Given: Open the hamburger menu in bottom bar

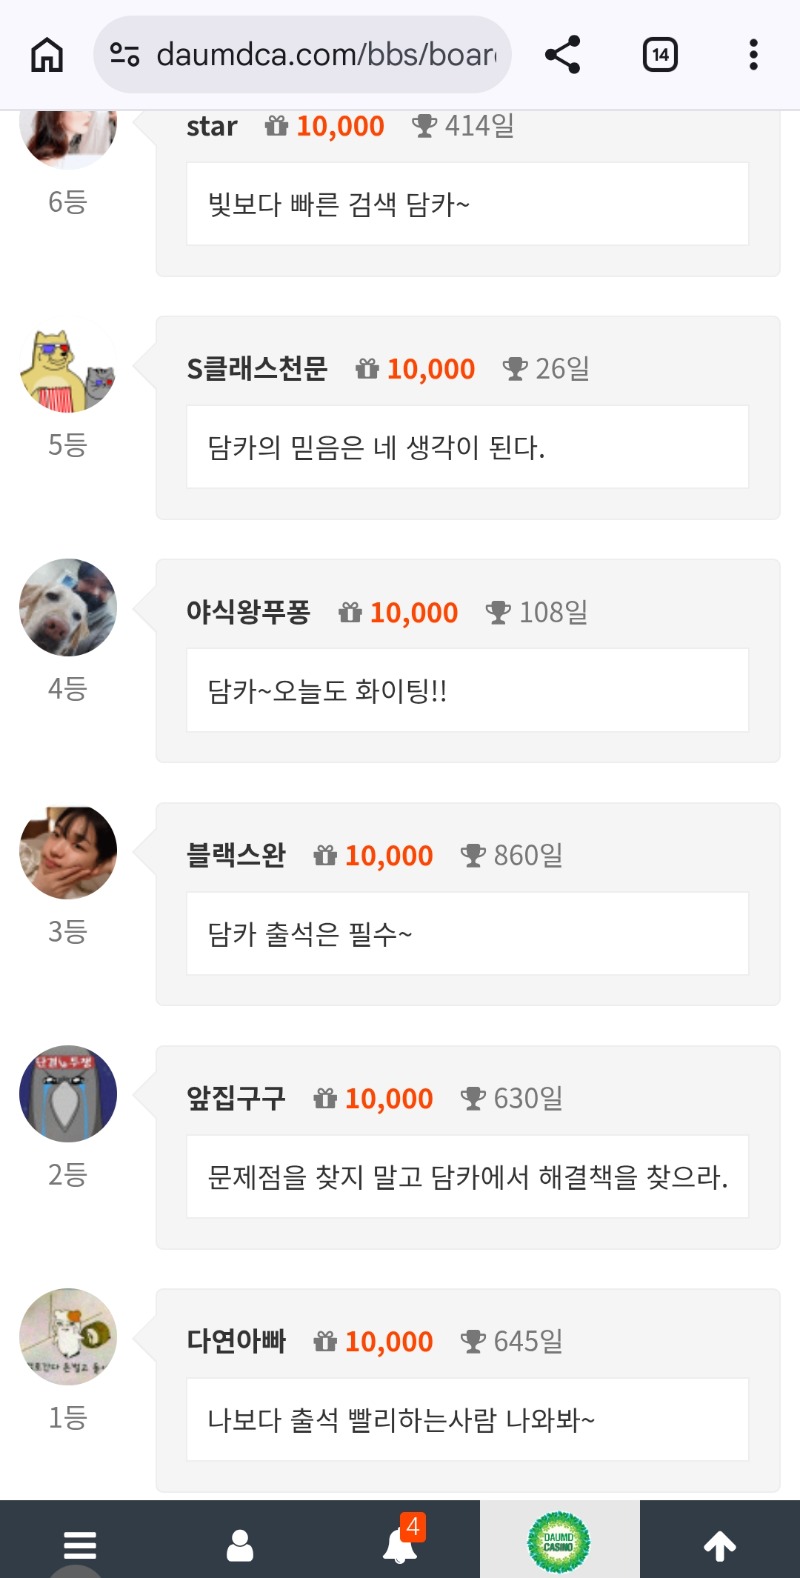Looking at the screenshot, I should coord(80,1545).
